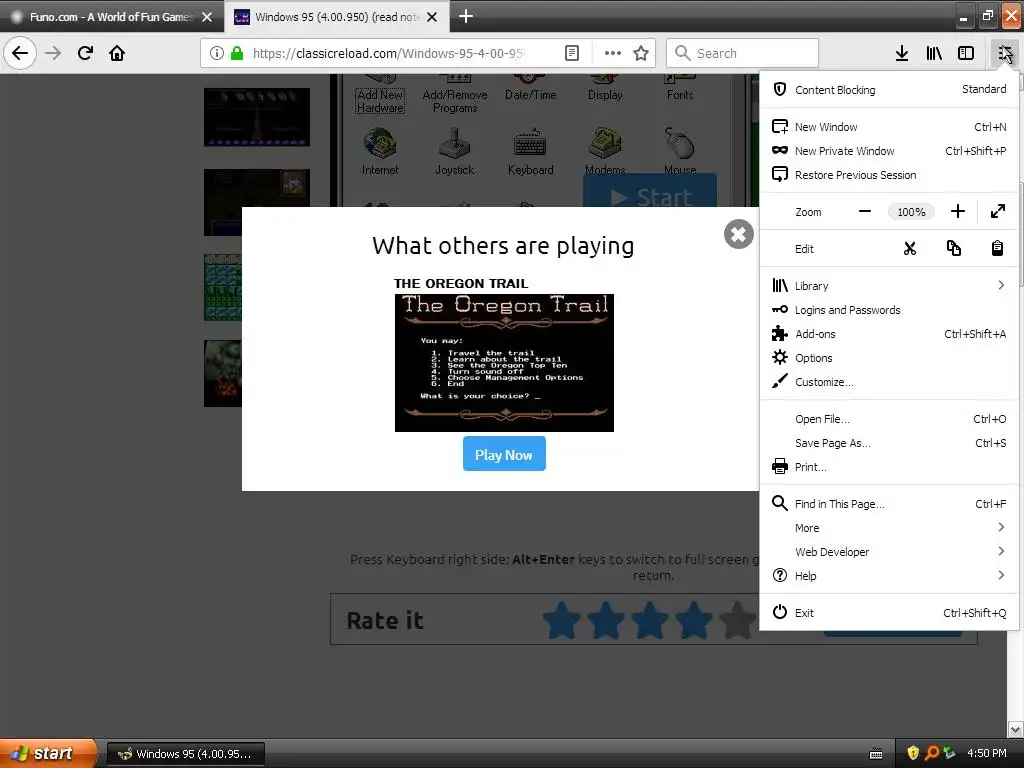Click the Add New Hardware icon
Viewport: 1024px width, 768px height.
[380, 95]
